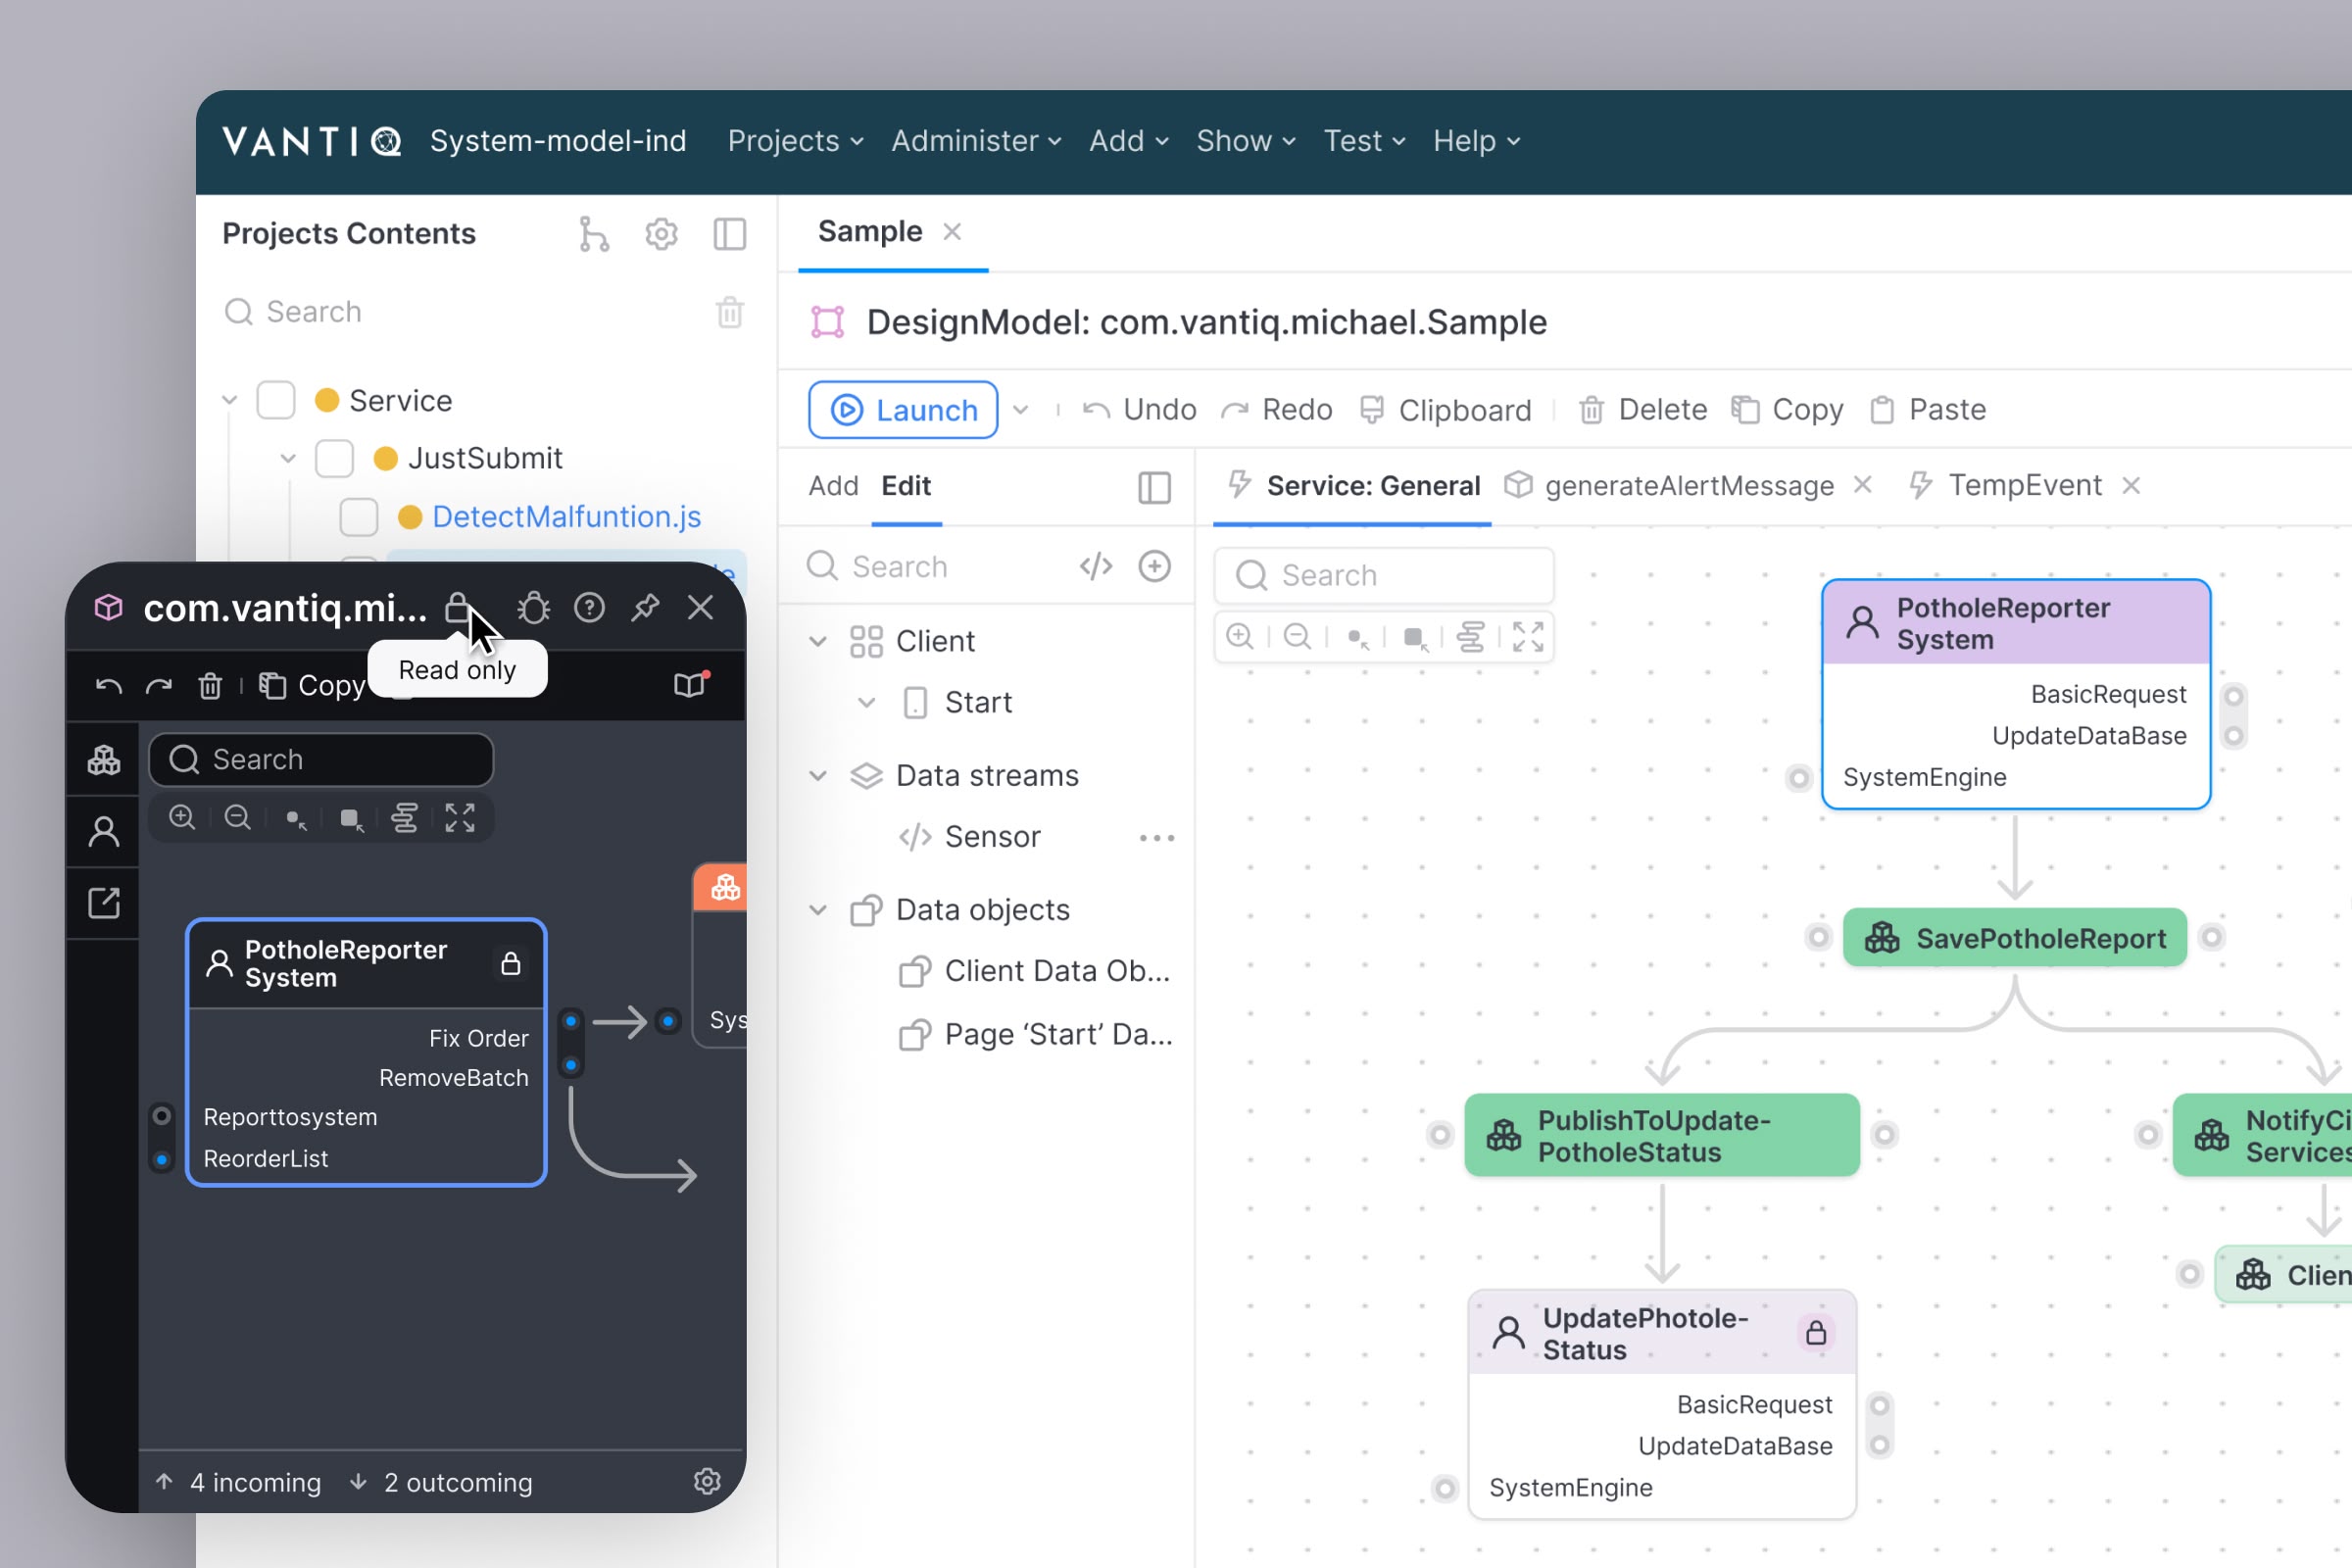Open the external link icon in dark sidebar

tap(104, 903)
